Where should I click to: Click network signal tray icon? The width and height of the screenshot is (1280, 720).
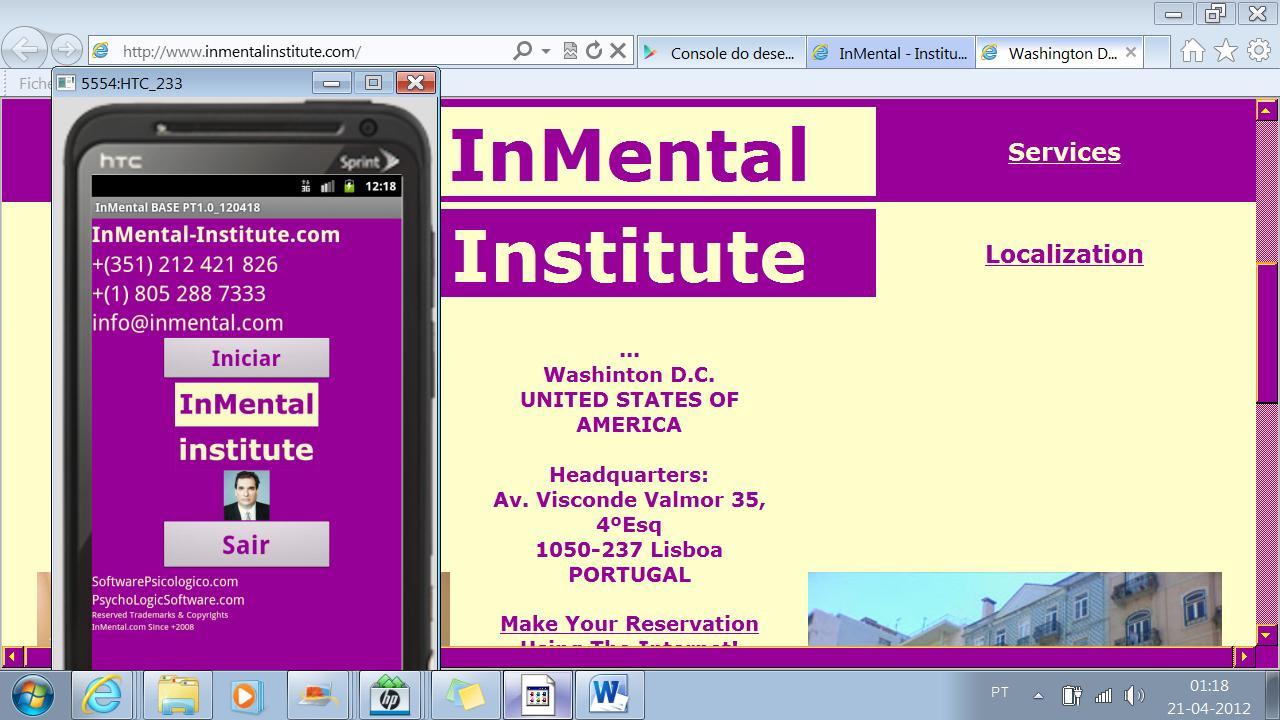tap(1103, 695)
